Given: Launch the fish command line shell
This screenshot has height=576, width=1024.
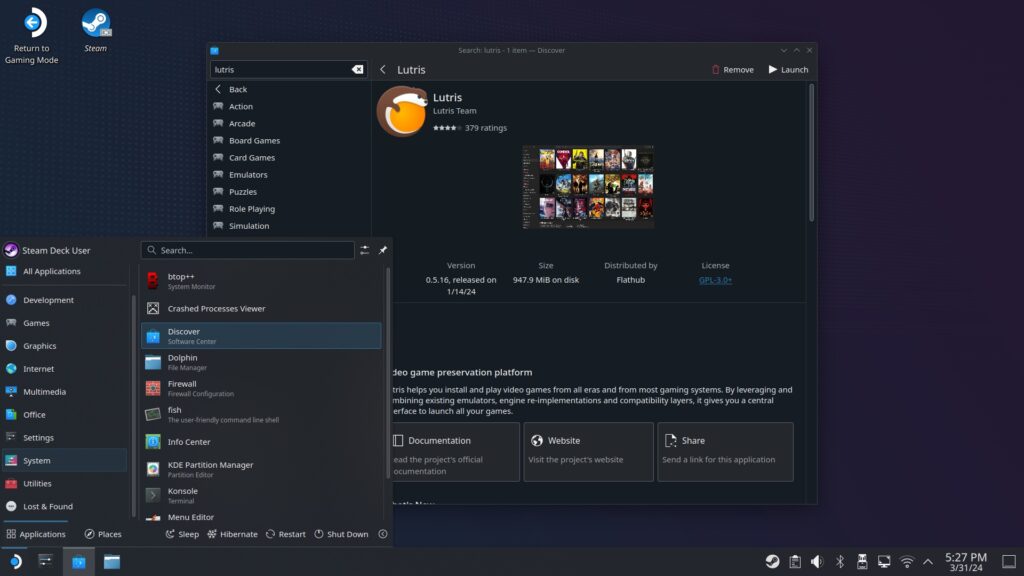Looking at the screenshot, I should (x=261, y=414).
